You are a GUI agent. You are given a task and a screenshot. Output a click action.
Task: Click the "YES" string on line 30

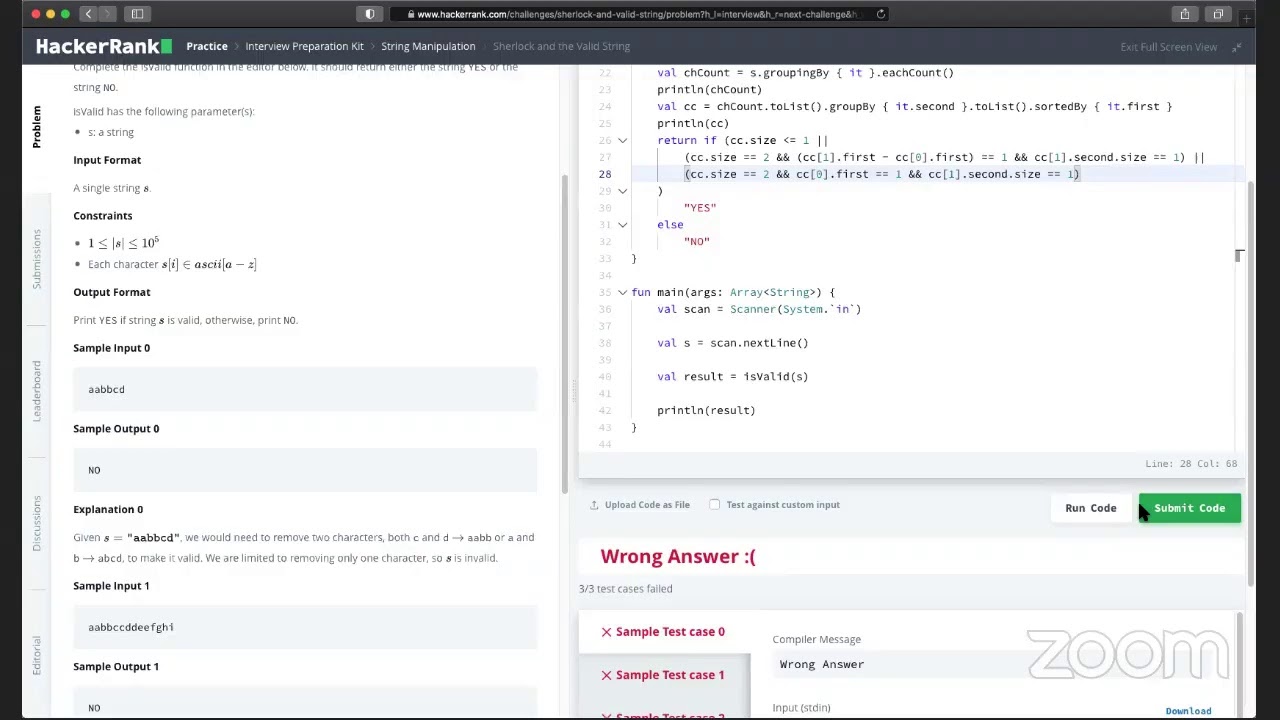tap(700, 208)
